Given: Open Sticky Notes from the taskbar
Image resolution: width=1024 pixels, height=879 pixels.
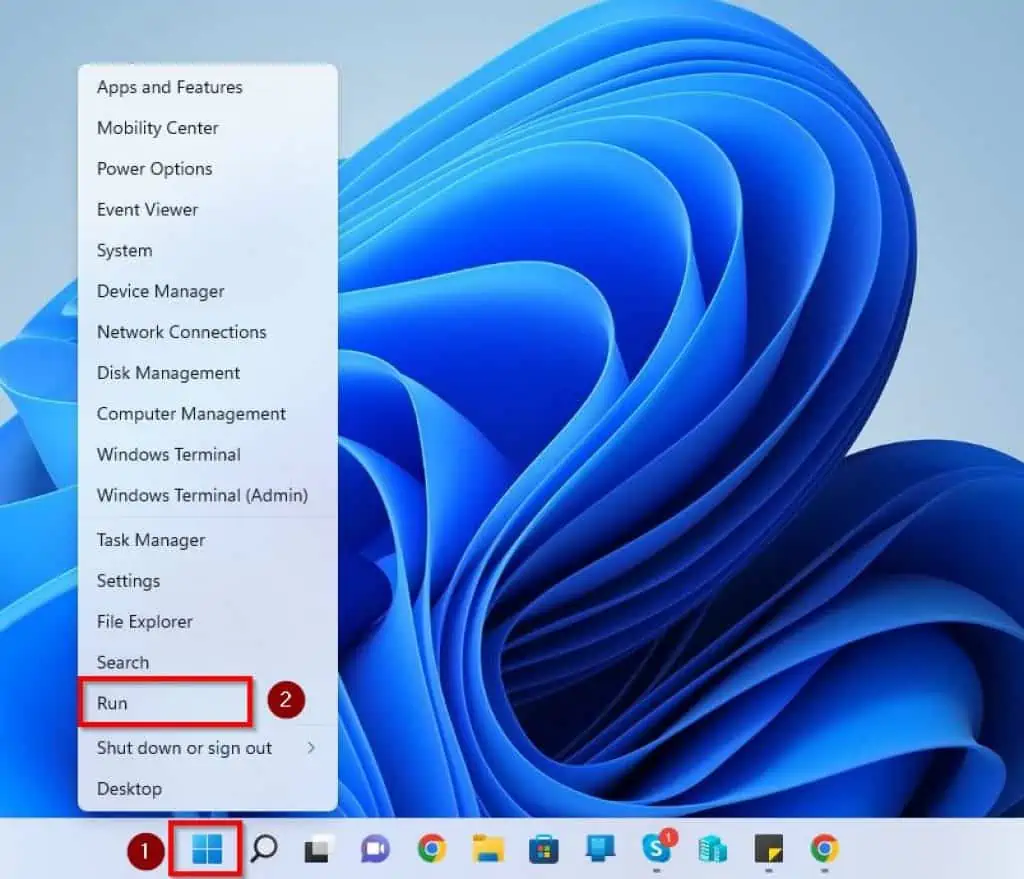Looking at the screenshot, I should pos(768,850).
